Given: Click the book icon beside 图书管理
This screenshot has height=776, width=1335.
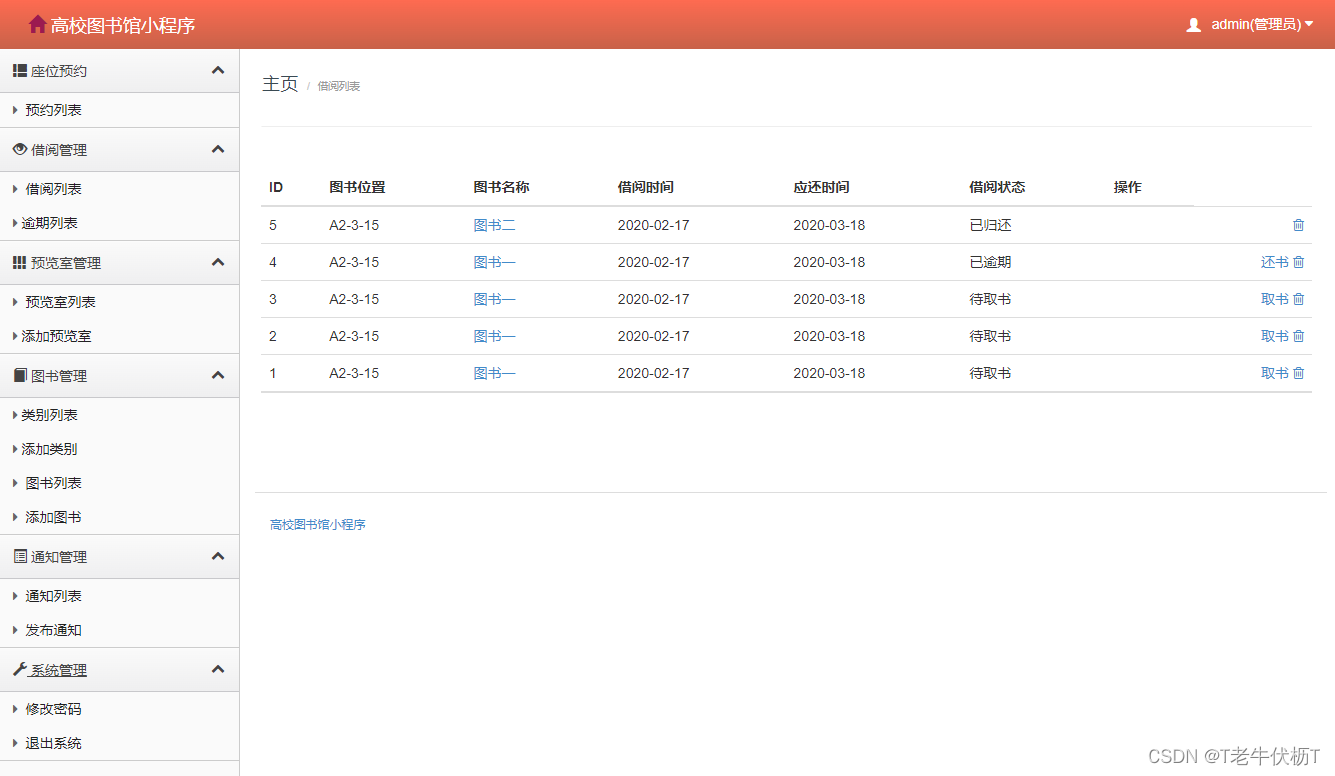Looking at the screenshot, I should pyautogui.click(x=19, y=375).
